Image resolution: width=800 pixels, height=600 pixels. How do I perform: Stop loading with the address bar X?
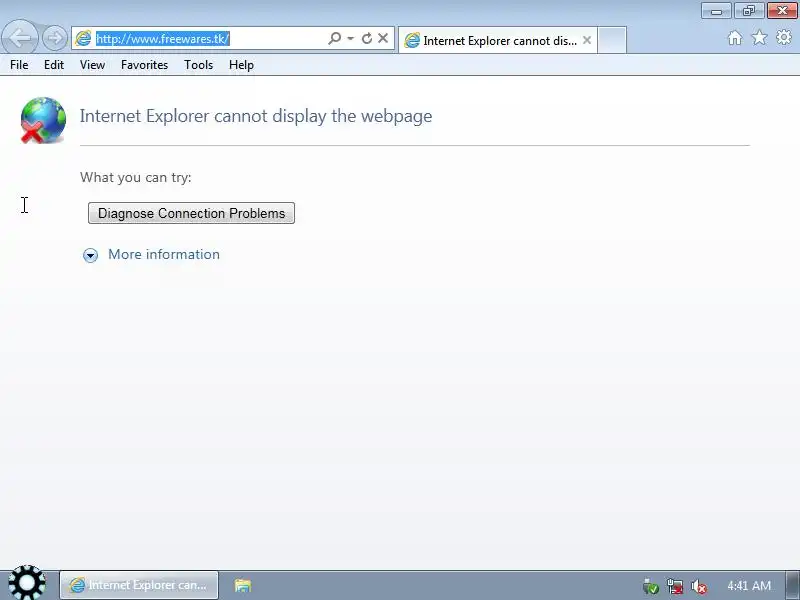tap(383, 38)
